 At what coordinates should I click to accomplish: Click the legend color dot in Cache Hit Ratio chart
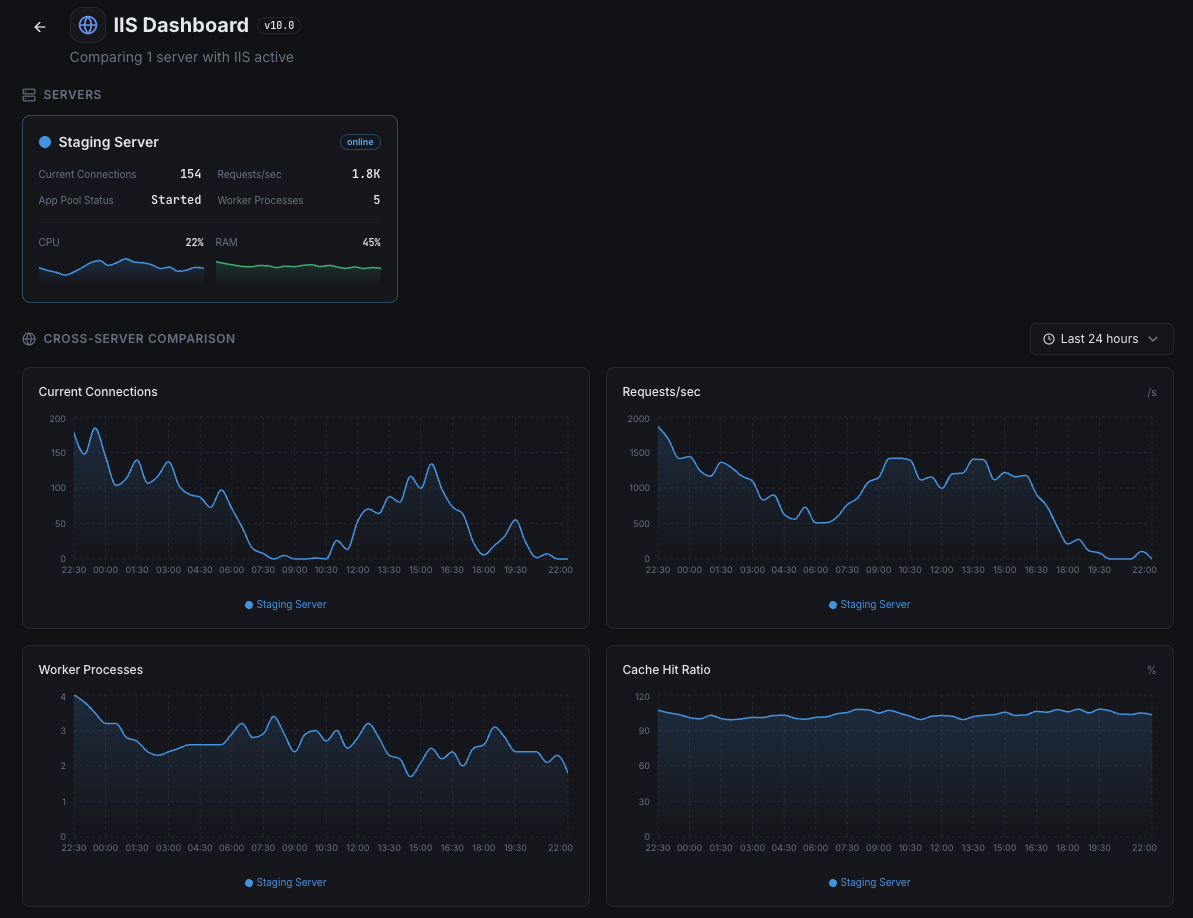[833, 883]
